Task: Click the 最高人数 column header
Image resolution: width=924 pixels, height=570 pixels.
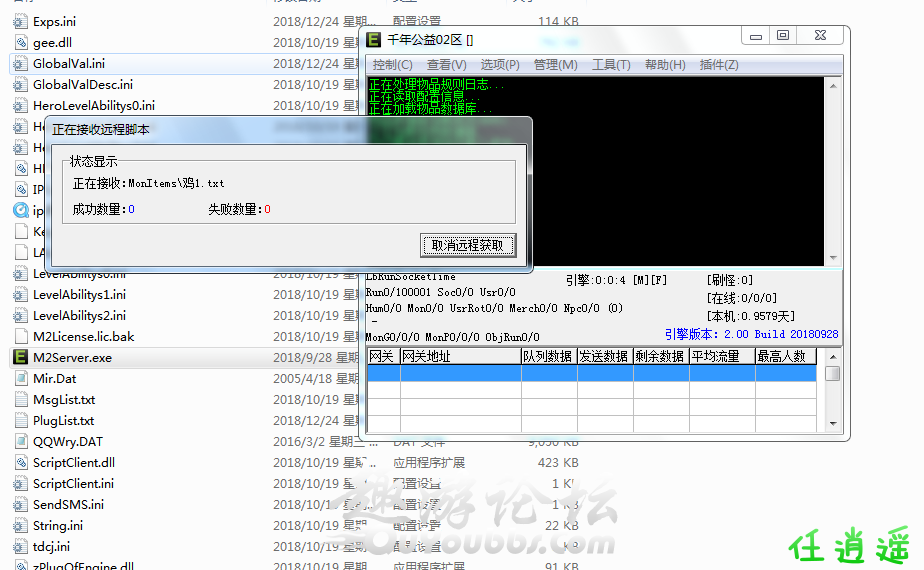Action: click(786, 356)
